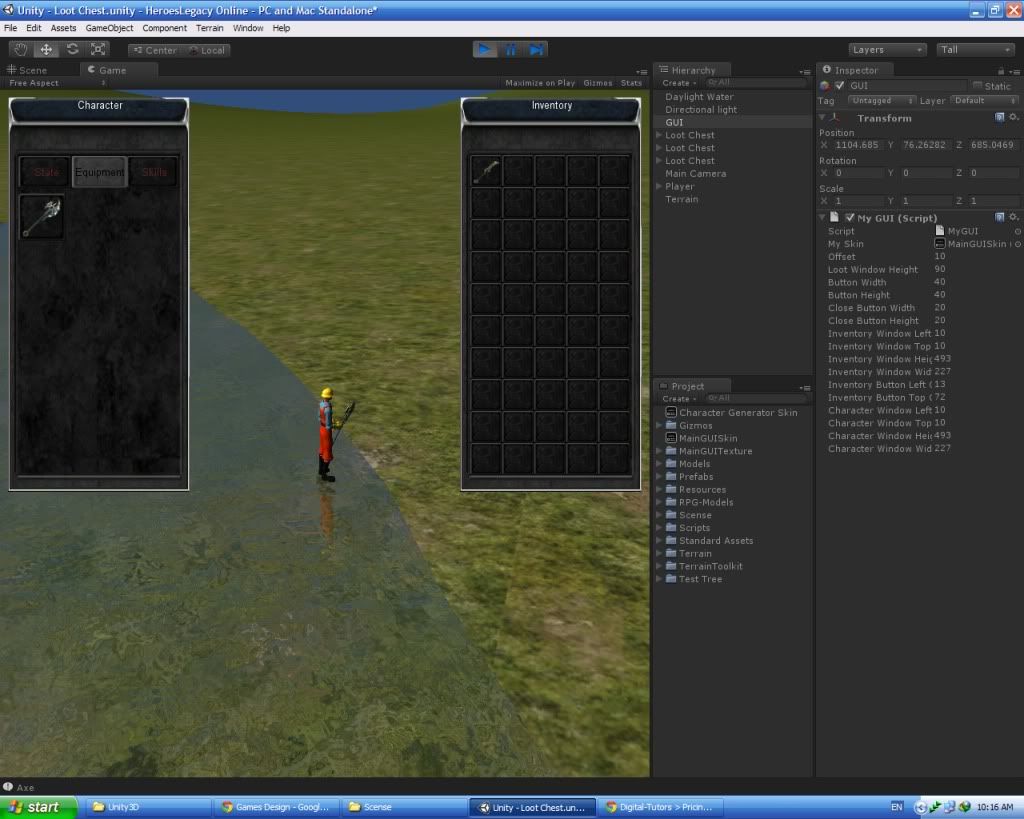The width and height of the screenshot is (1024, 819).
Task: Open the Untagged tag dropdown
Action: point(882,101)
